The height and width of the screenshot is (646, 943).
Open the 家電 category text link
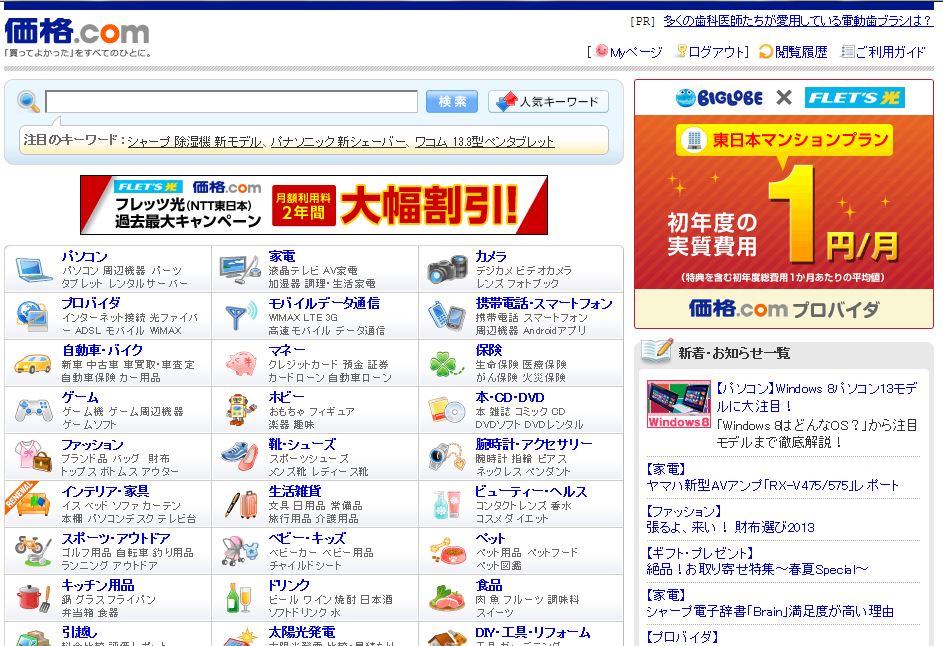(281, 257)
